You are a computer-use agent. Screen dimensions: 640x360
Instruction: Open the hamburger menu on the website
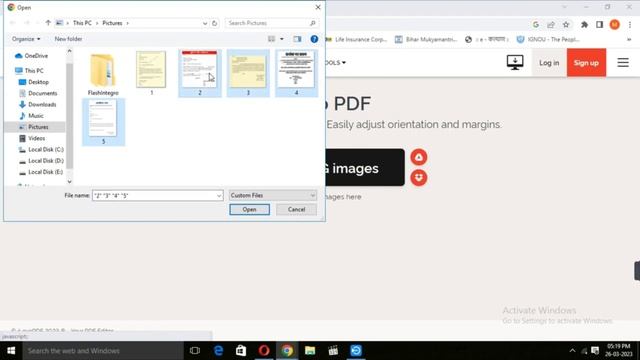pyautogui.click(x=623, y=62)
